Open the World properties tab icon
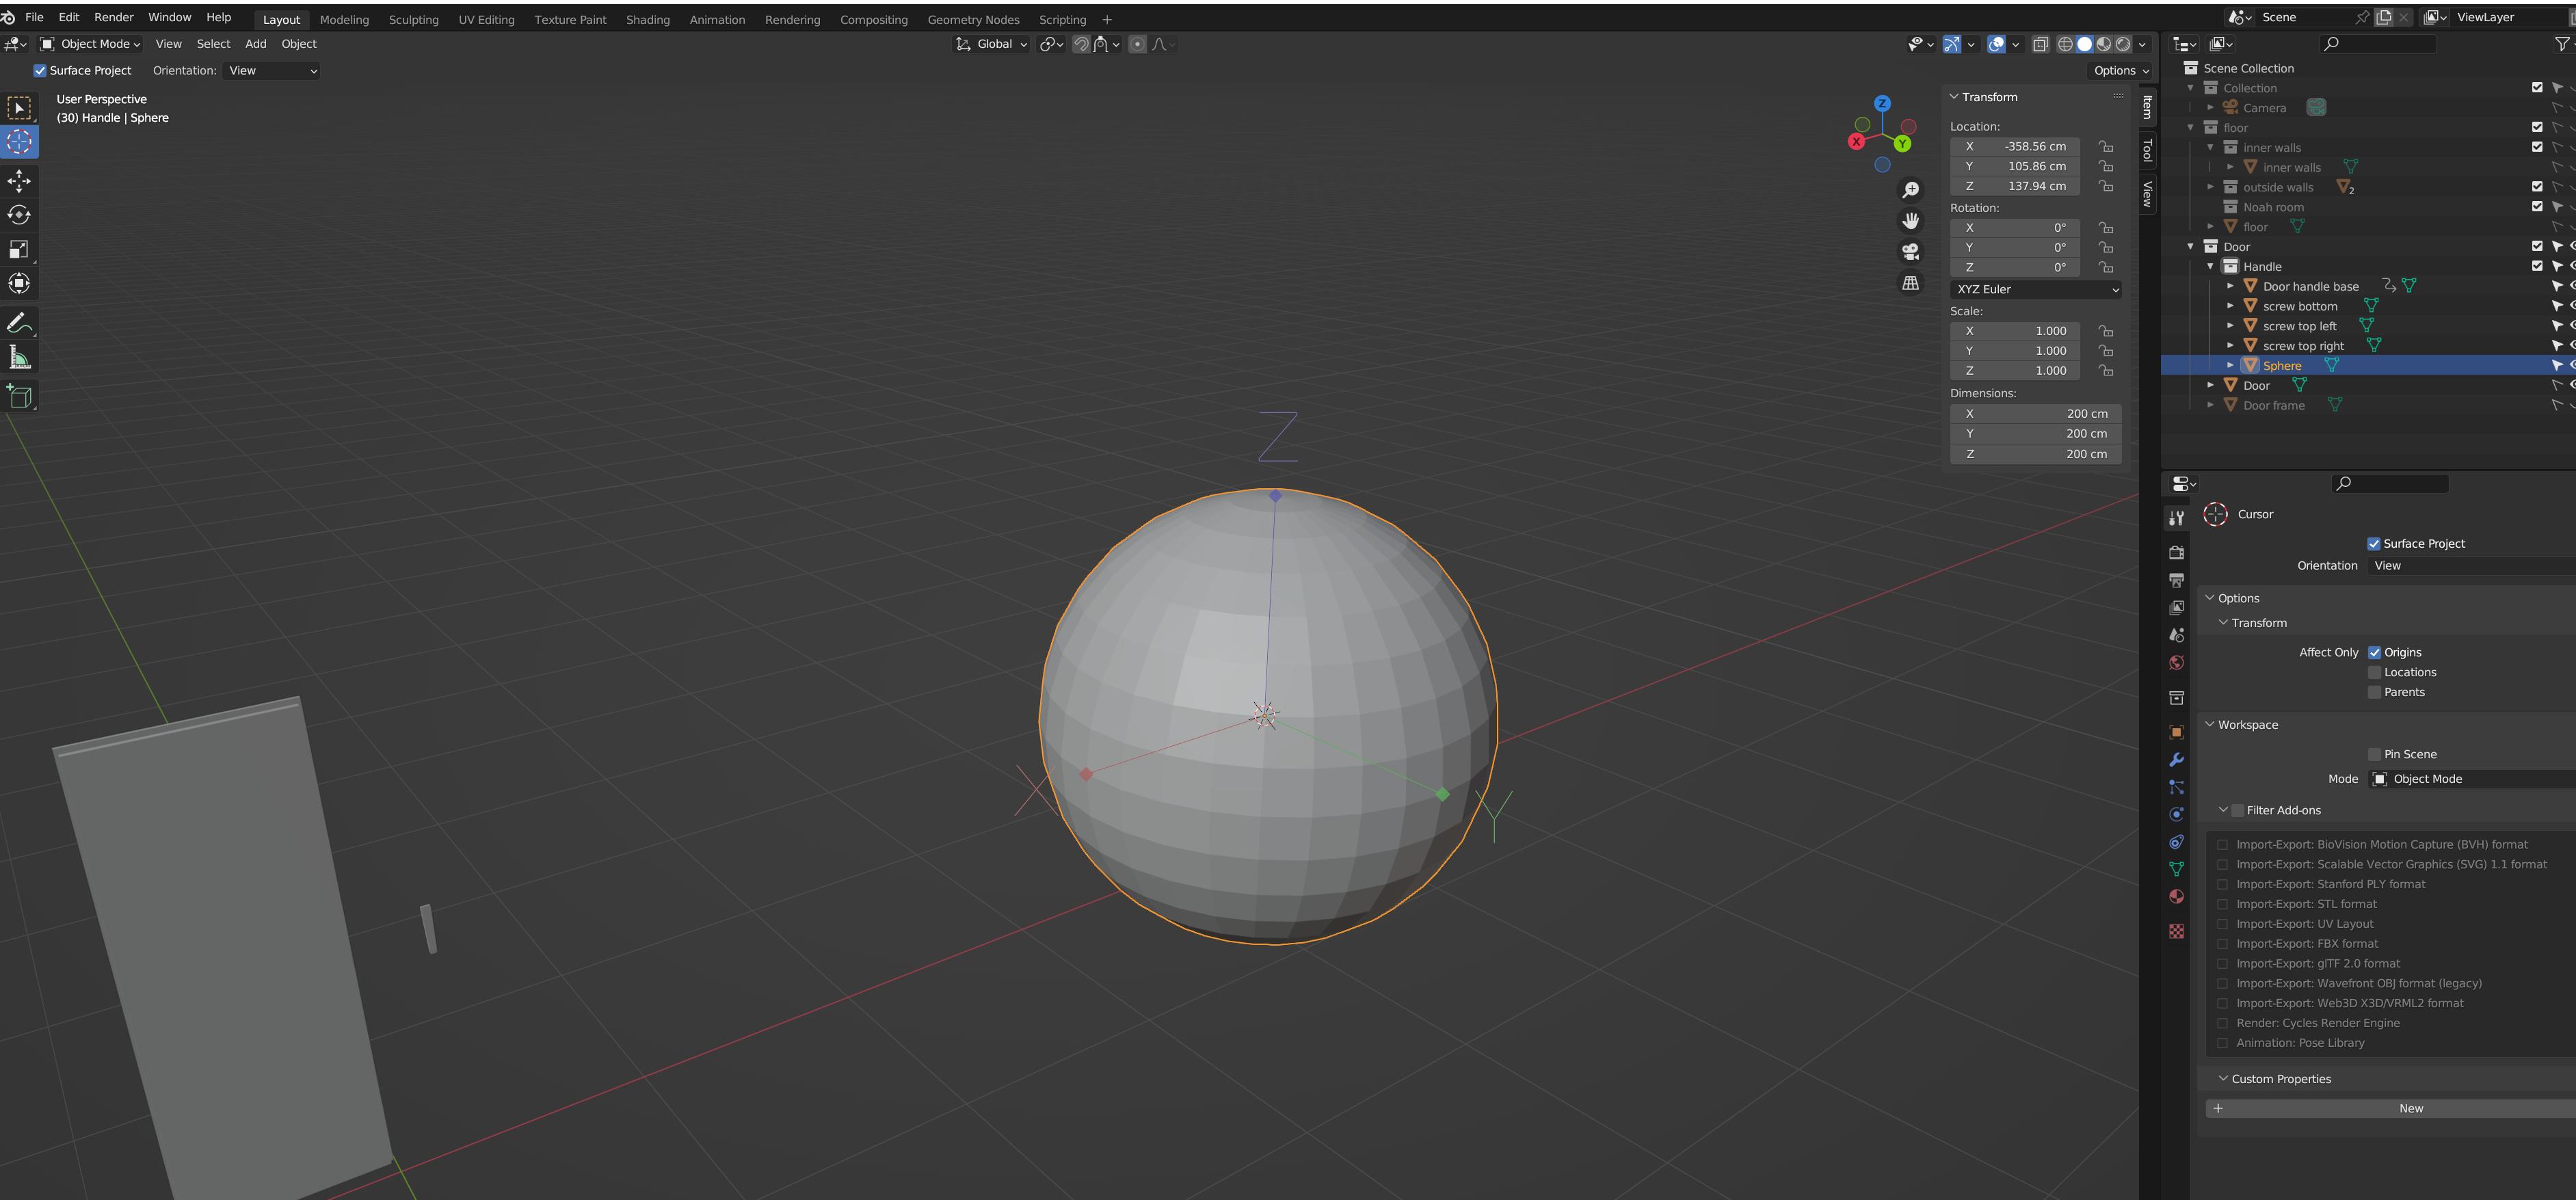The height and width of the screenshot is (1200, 2576). tap(2176, 662)
